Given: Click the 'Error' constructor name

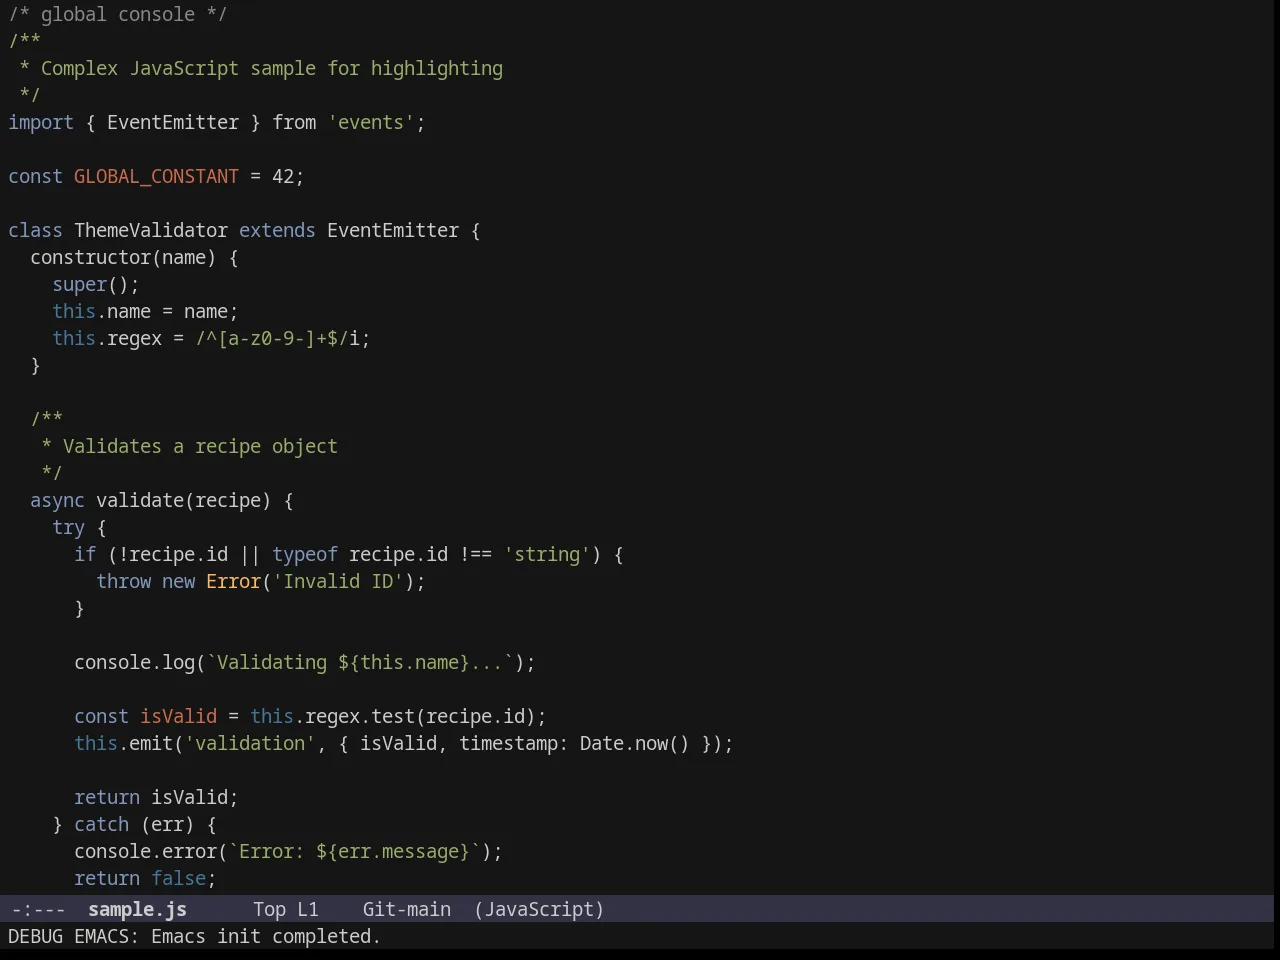Looking at the screenshot, I should click(x=233, y=581).
